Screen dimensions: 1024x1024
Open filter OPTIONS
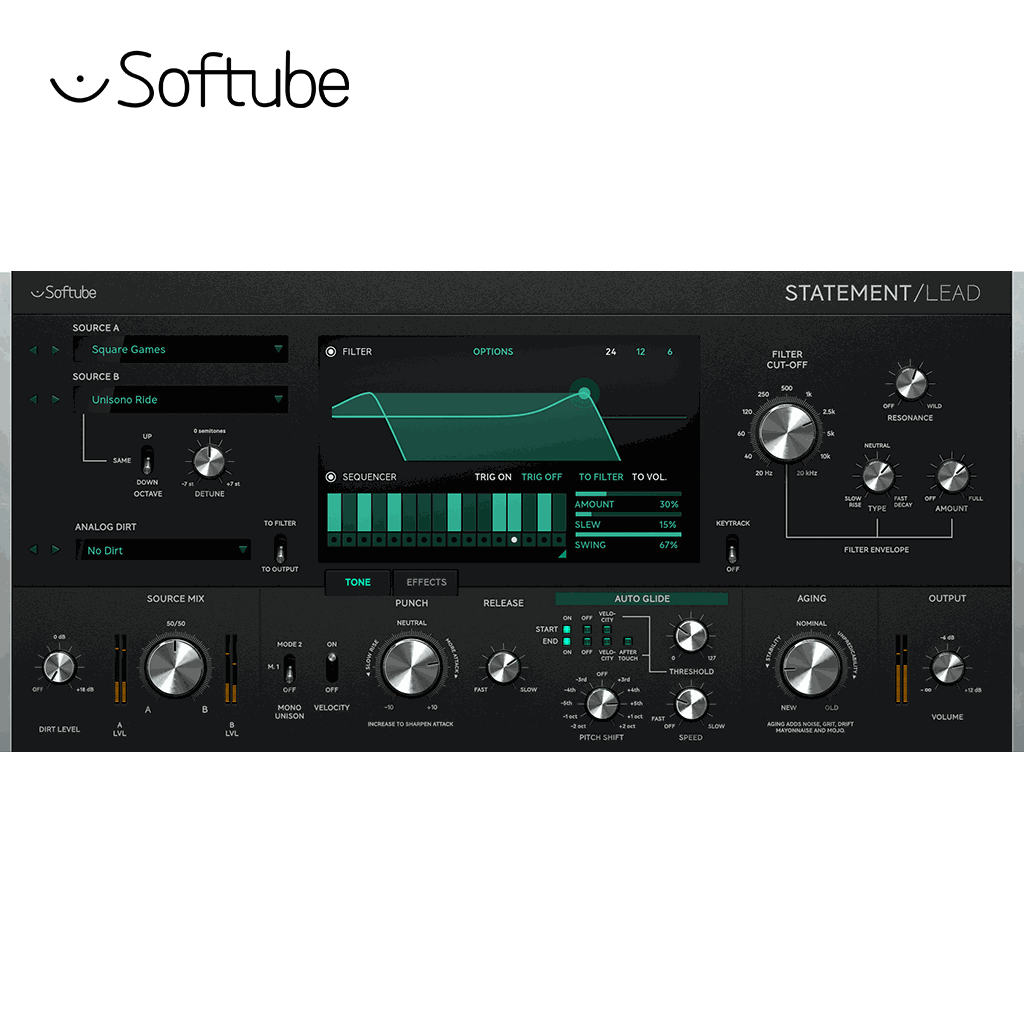click(493, 351)
